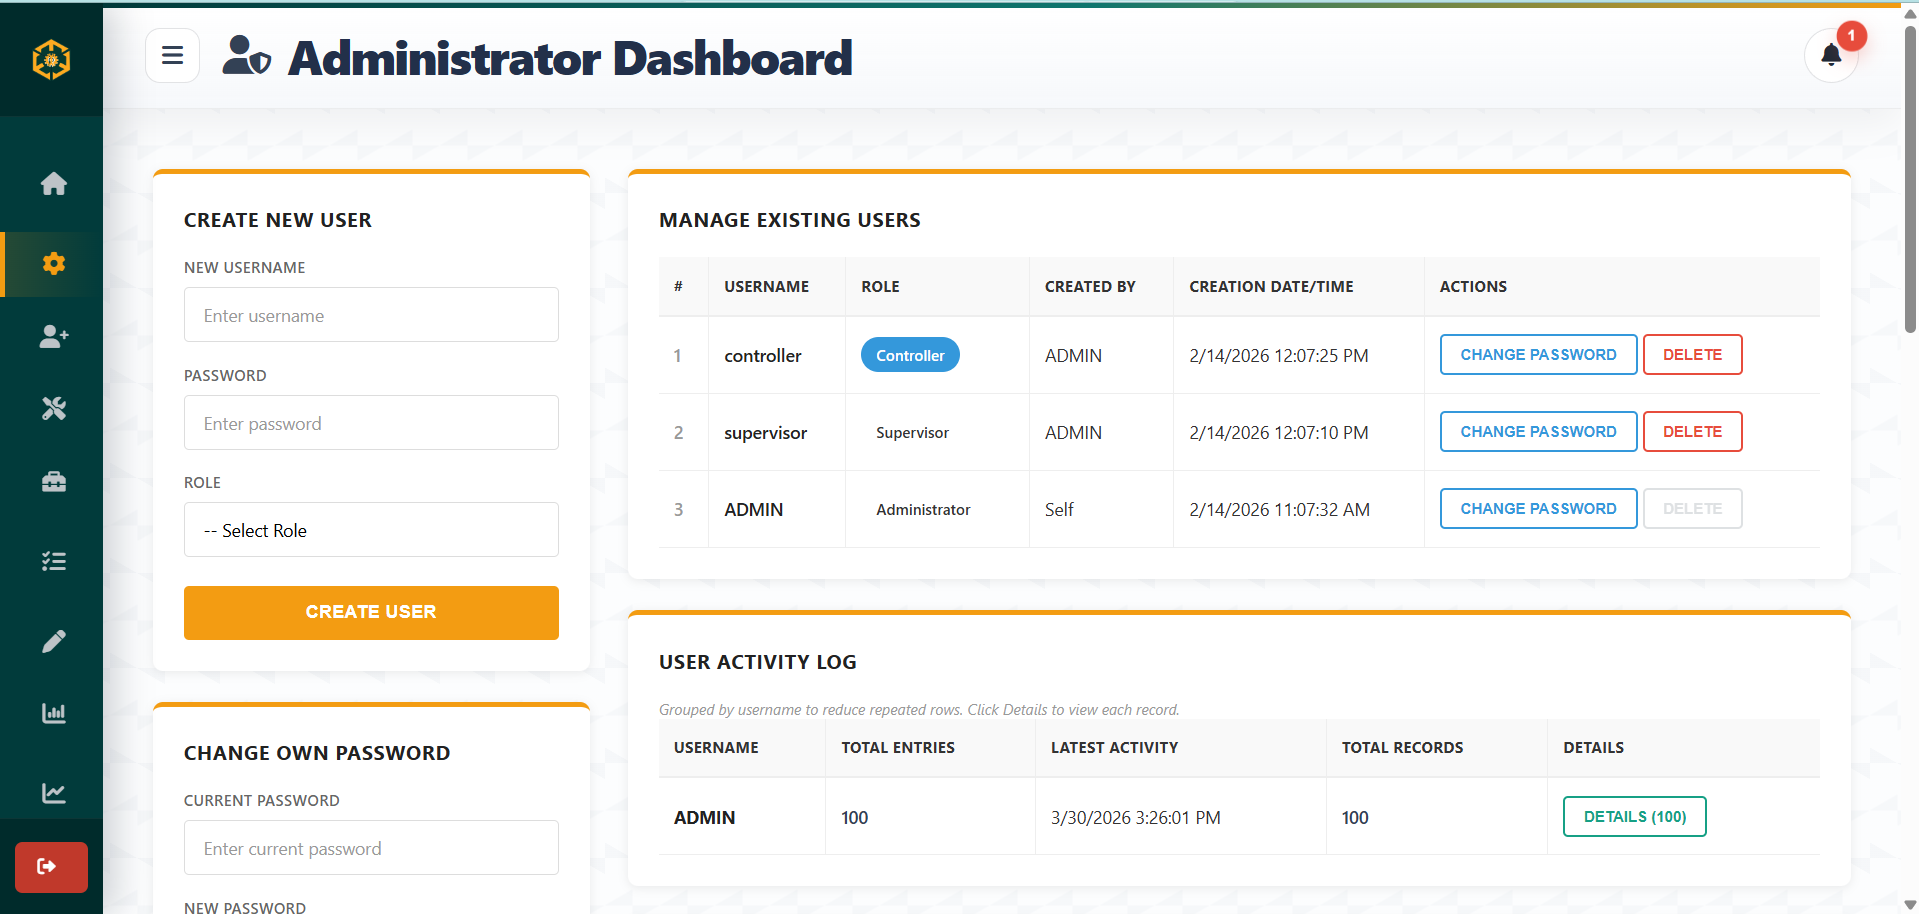Click the hexagon app logo in sidebar
Viewport: 1919px width, 914px height.
(51, 59)
